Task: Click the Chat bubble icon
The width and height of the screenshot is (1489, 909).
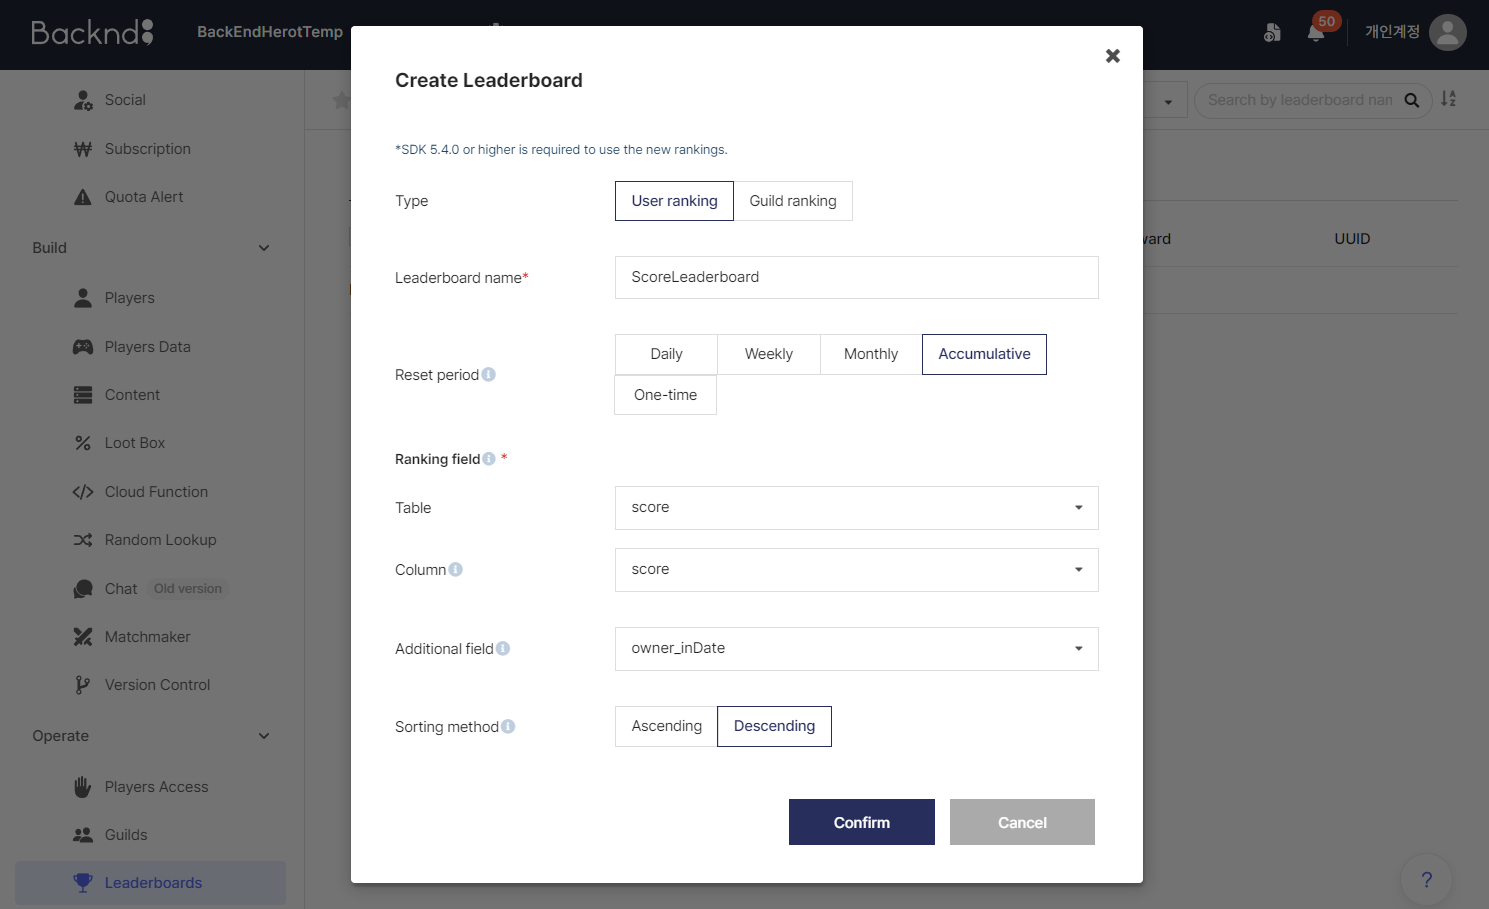Action: [x=83, y=589]
